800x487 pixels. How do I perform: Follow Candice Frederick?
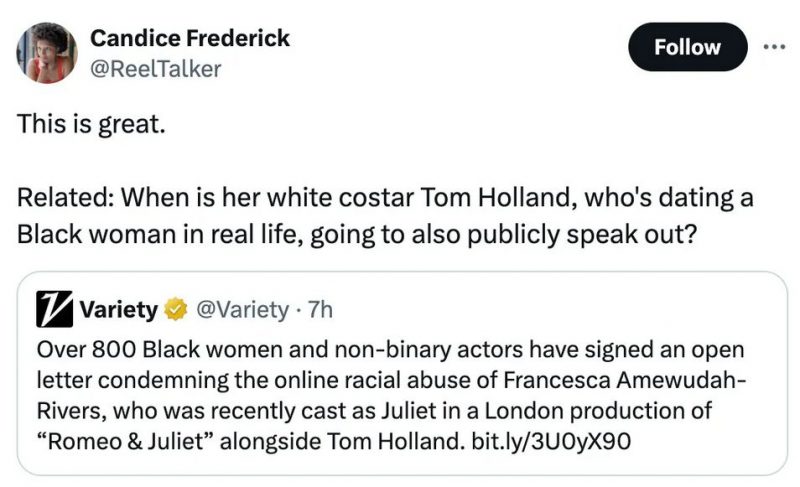[687, 47]
